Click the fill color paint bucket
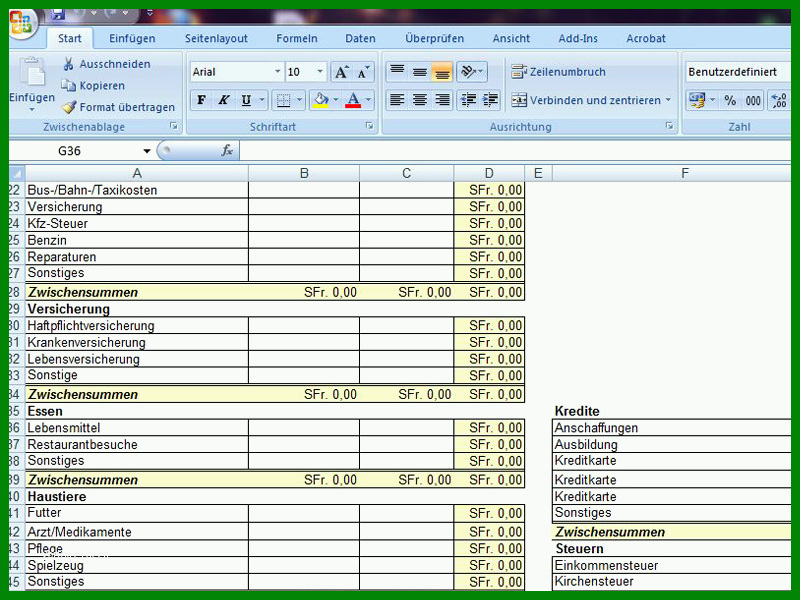The image size is (800, 600). [321, 100]
